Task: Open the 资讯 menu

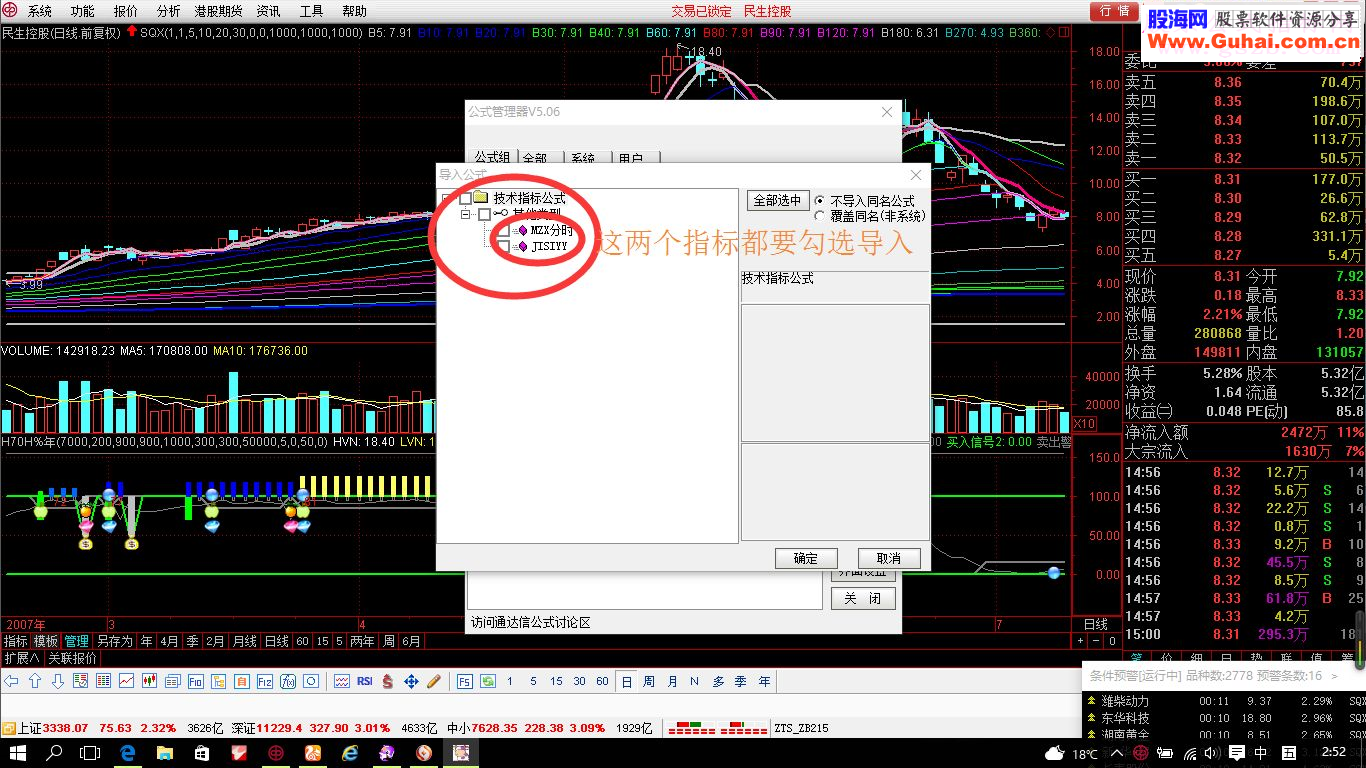Action: pos(268,11)
